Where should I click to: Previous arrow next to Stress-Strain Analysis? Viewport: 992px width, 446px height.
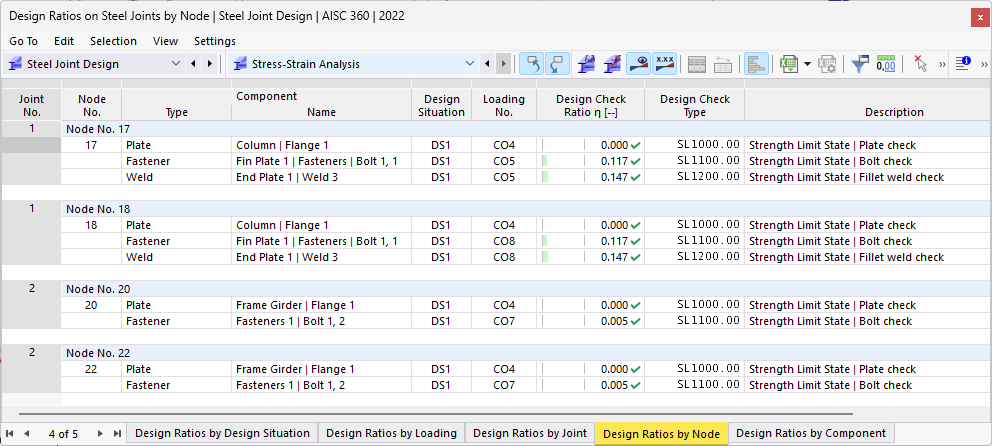487,64
